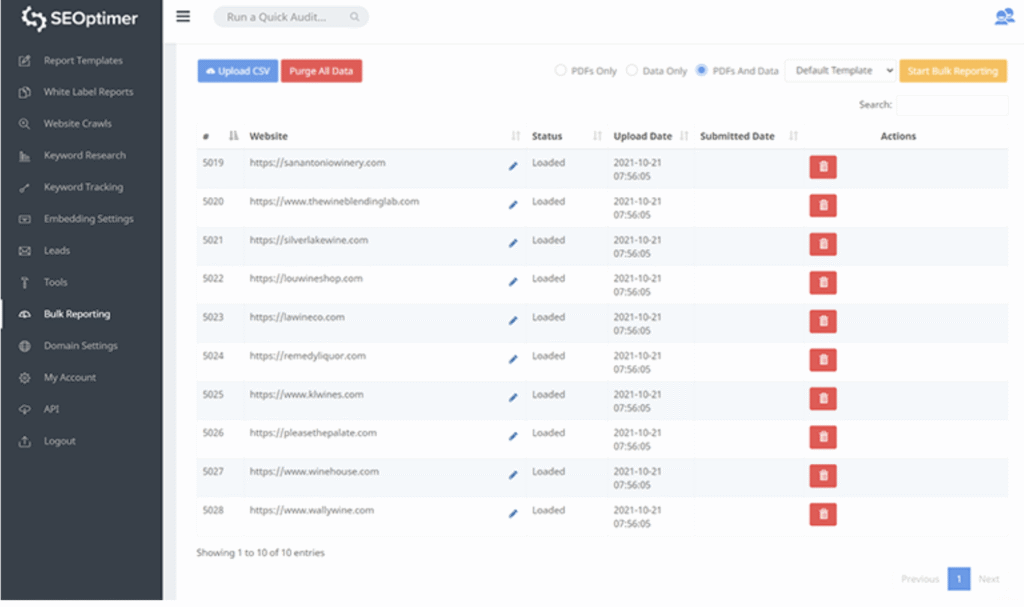Image resolution: width=1024 pixels, height=607 pixels.
Task: Select the Data Only radio option
Action: click(x=632, y=70)
